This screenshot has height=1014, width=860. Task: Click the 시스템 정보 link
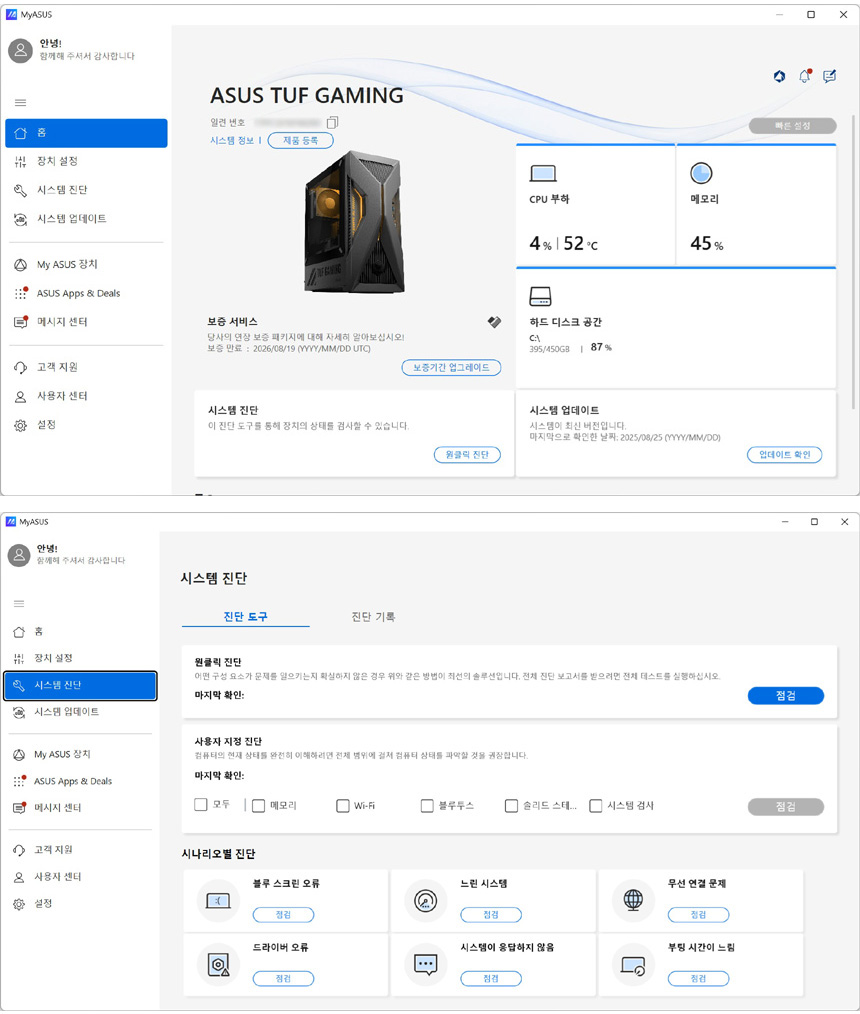tap(234, 141)
